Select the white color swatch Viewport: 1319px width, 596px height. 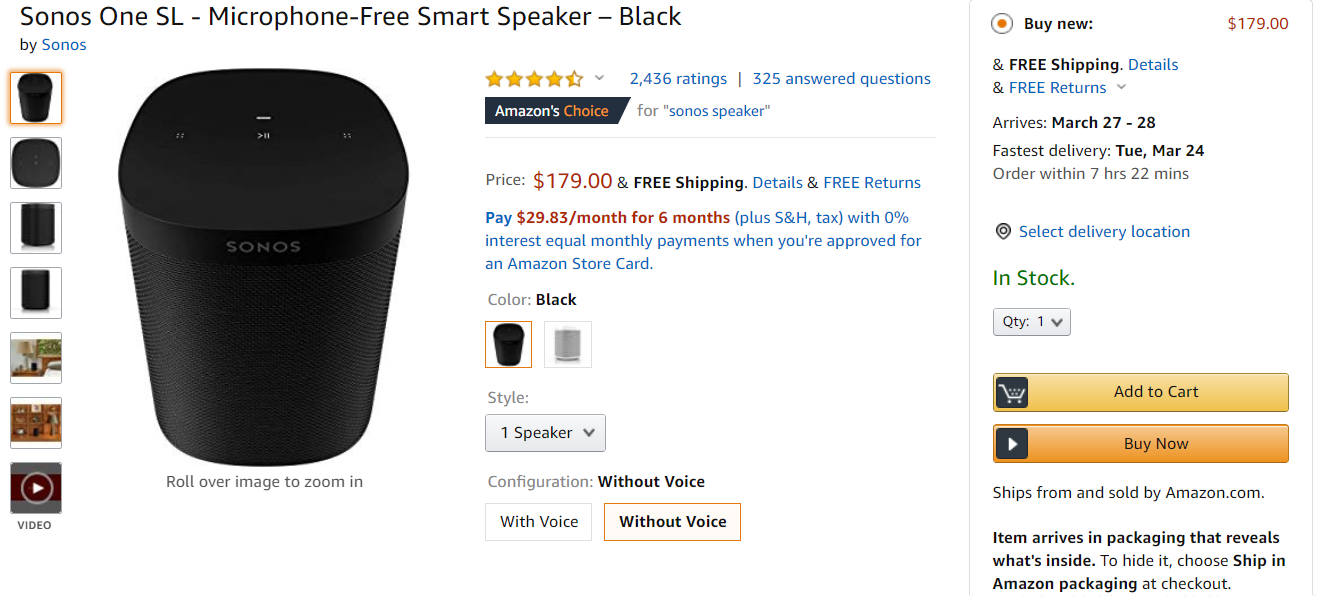[x=568, y=344]
